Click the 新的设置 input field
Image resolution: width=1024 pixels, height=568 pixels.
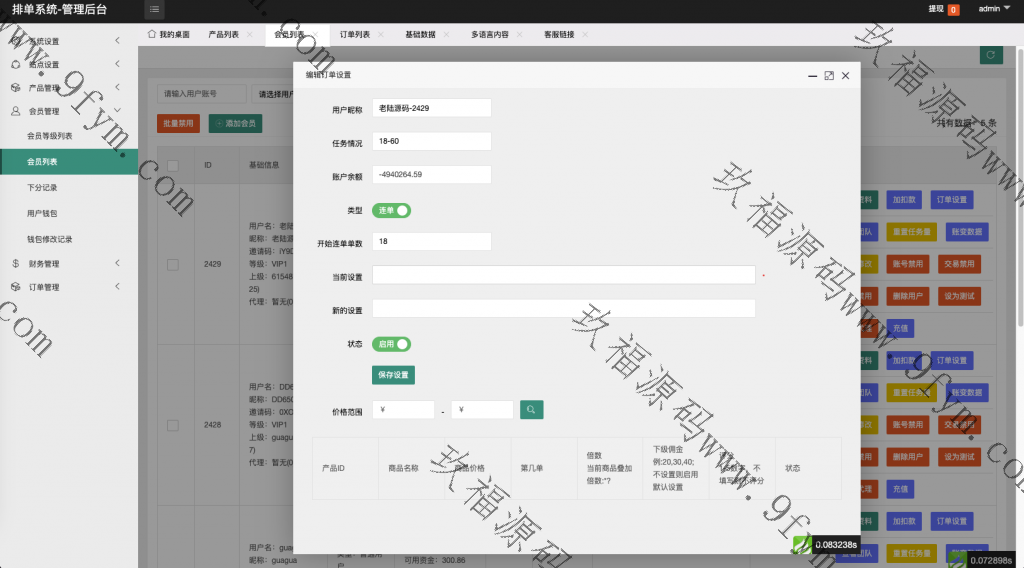click(x=563, y=308)
